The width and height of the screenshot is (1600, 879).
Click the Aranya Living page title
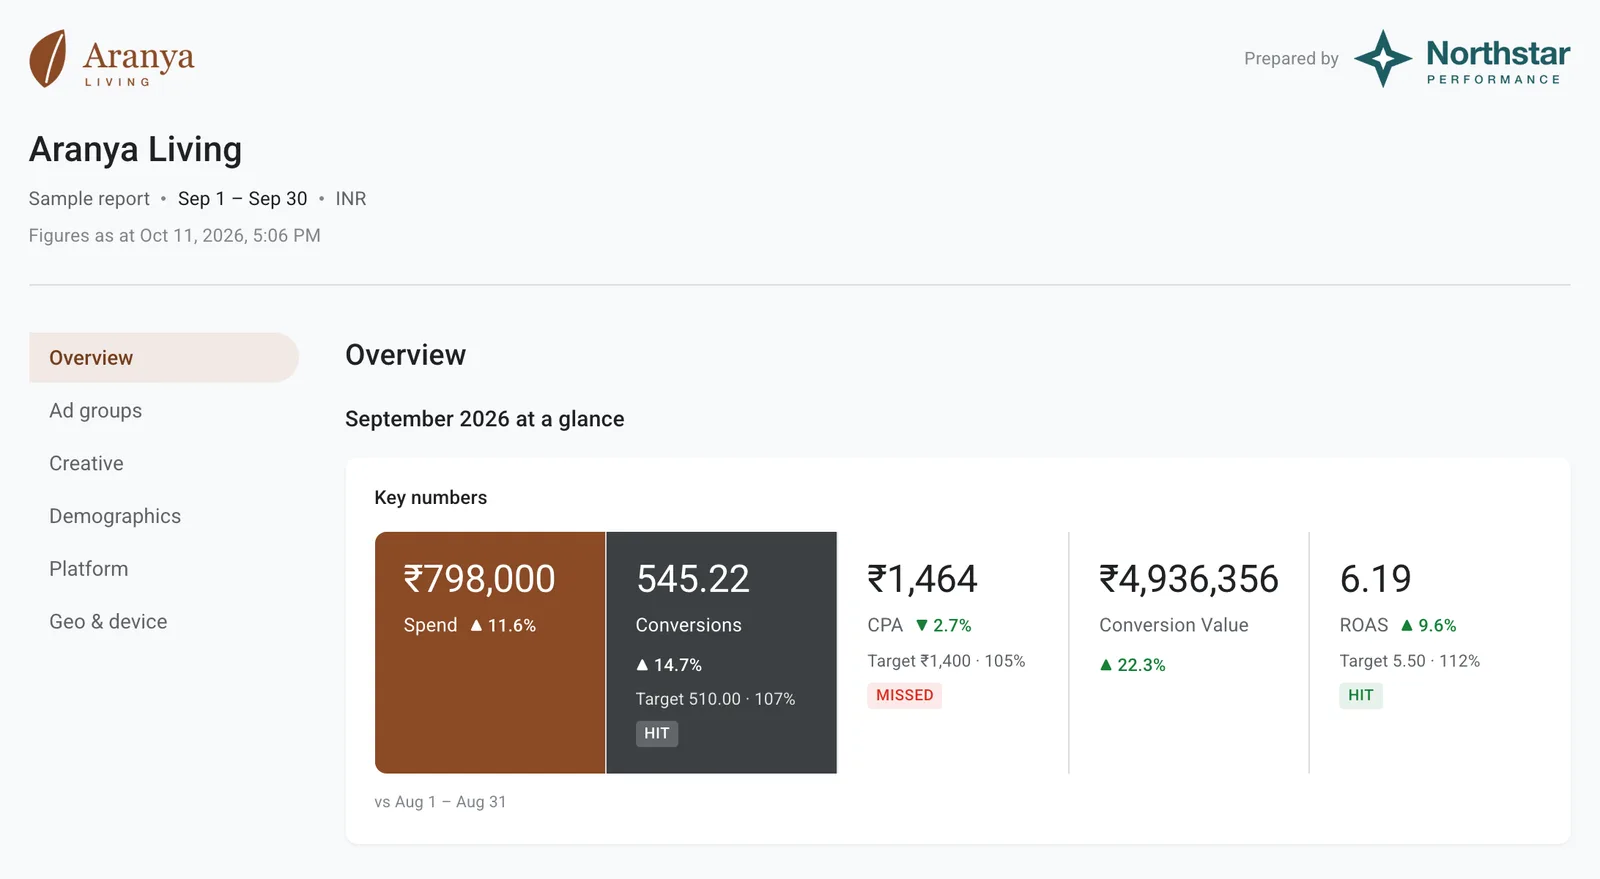[x=135, y=149]
